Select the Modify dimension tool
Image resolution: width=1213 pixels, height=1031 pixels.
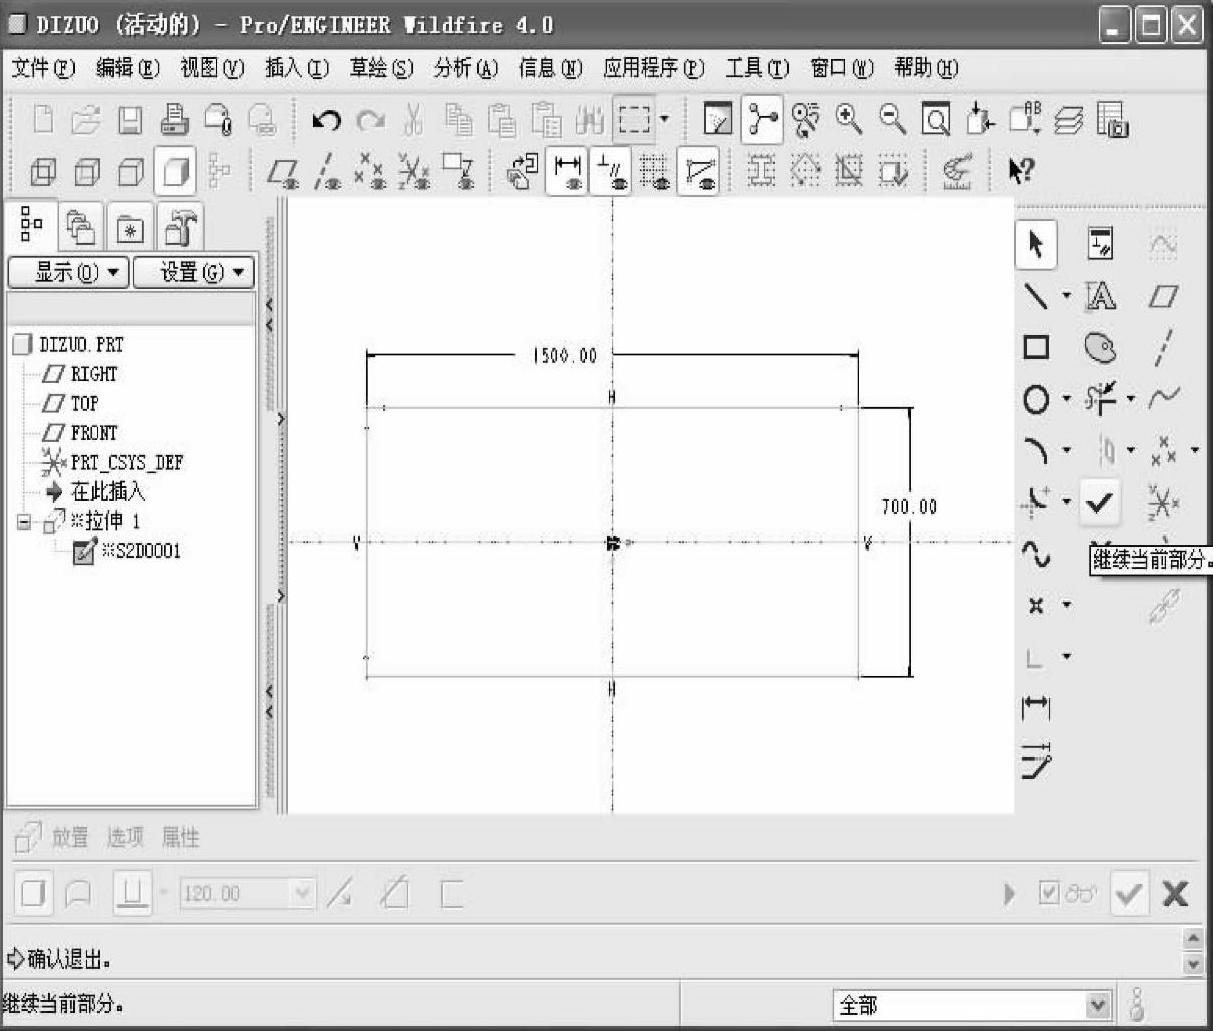click(x=1036, y=760)
